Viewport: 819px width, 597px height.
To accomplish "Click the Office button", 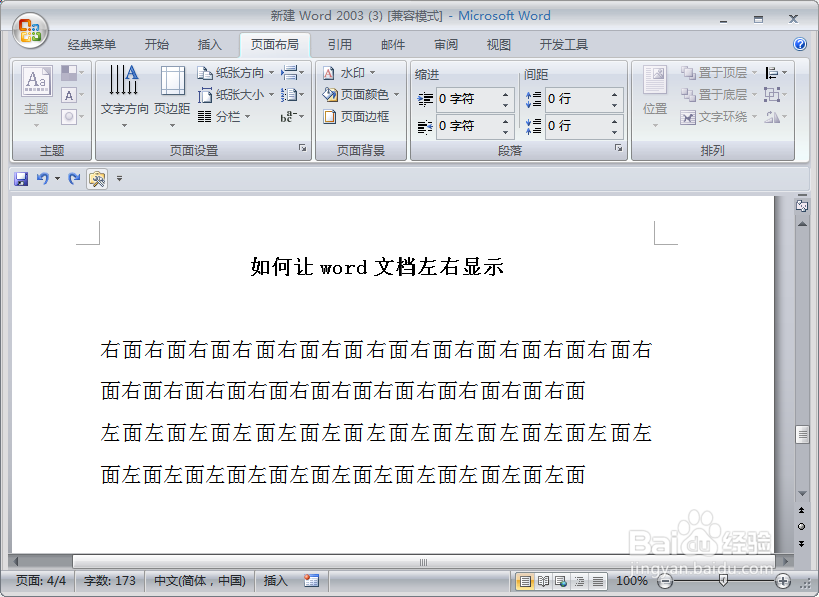I will 29,29.
